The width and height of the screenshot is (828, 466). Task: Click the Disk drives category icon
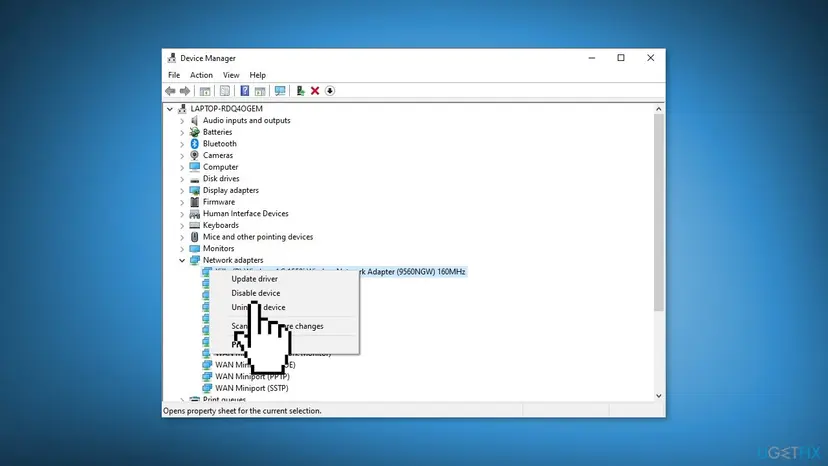coord(194,179)
